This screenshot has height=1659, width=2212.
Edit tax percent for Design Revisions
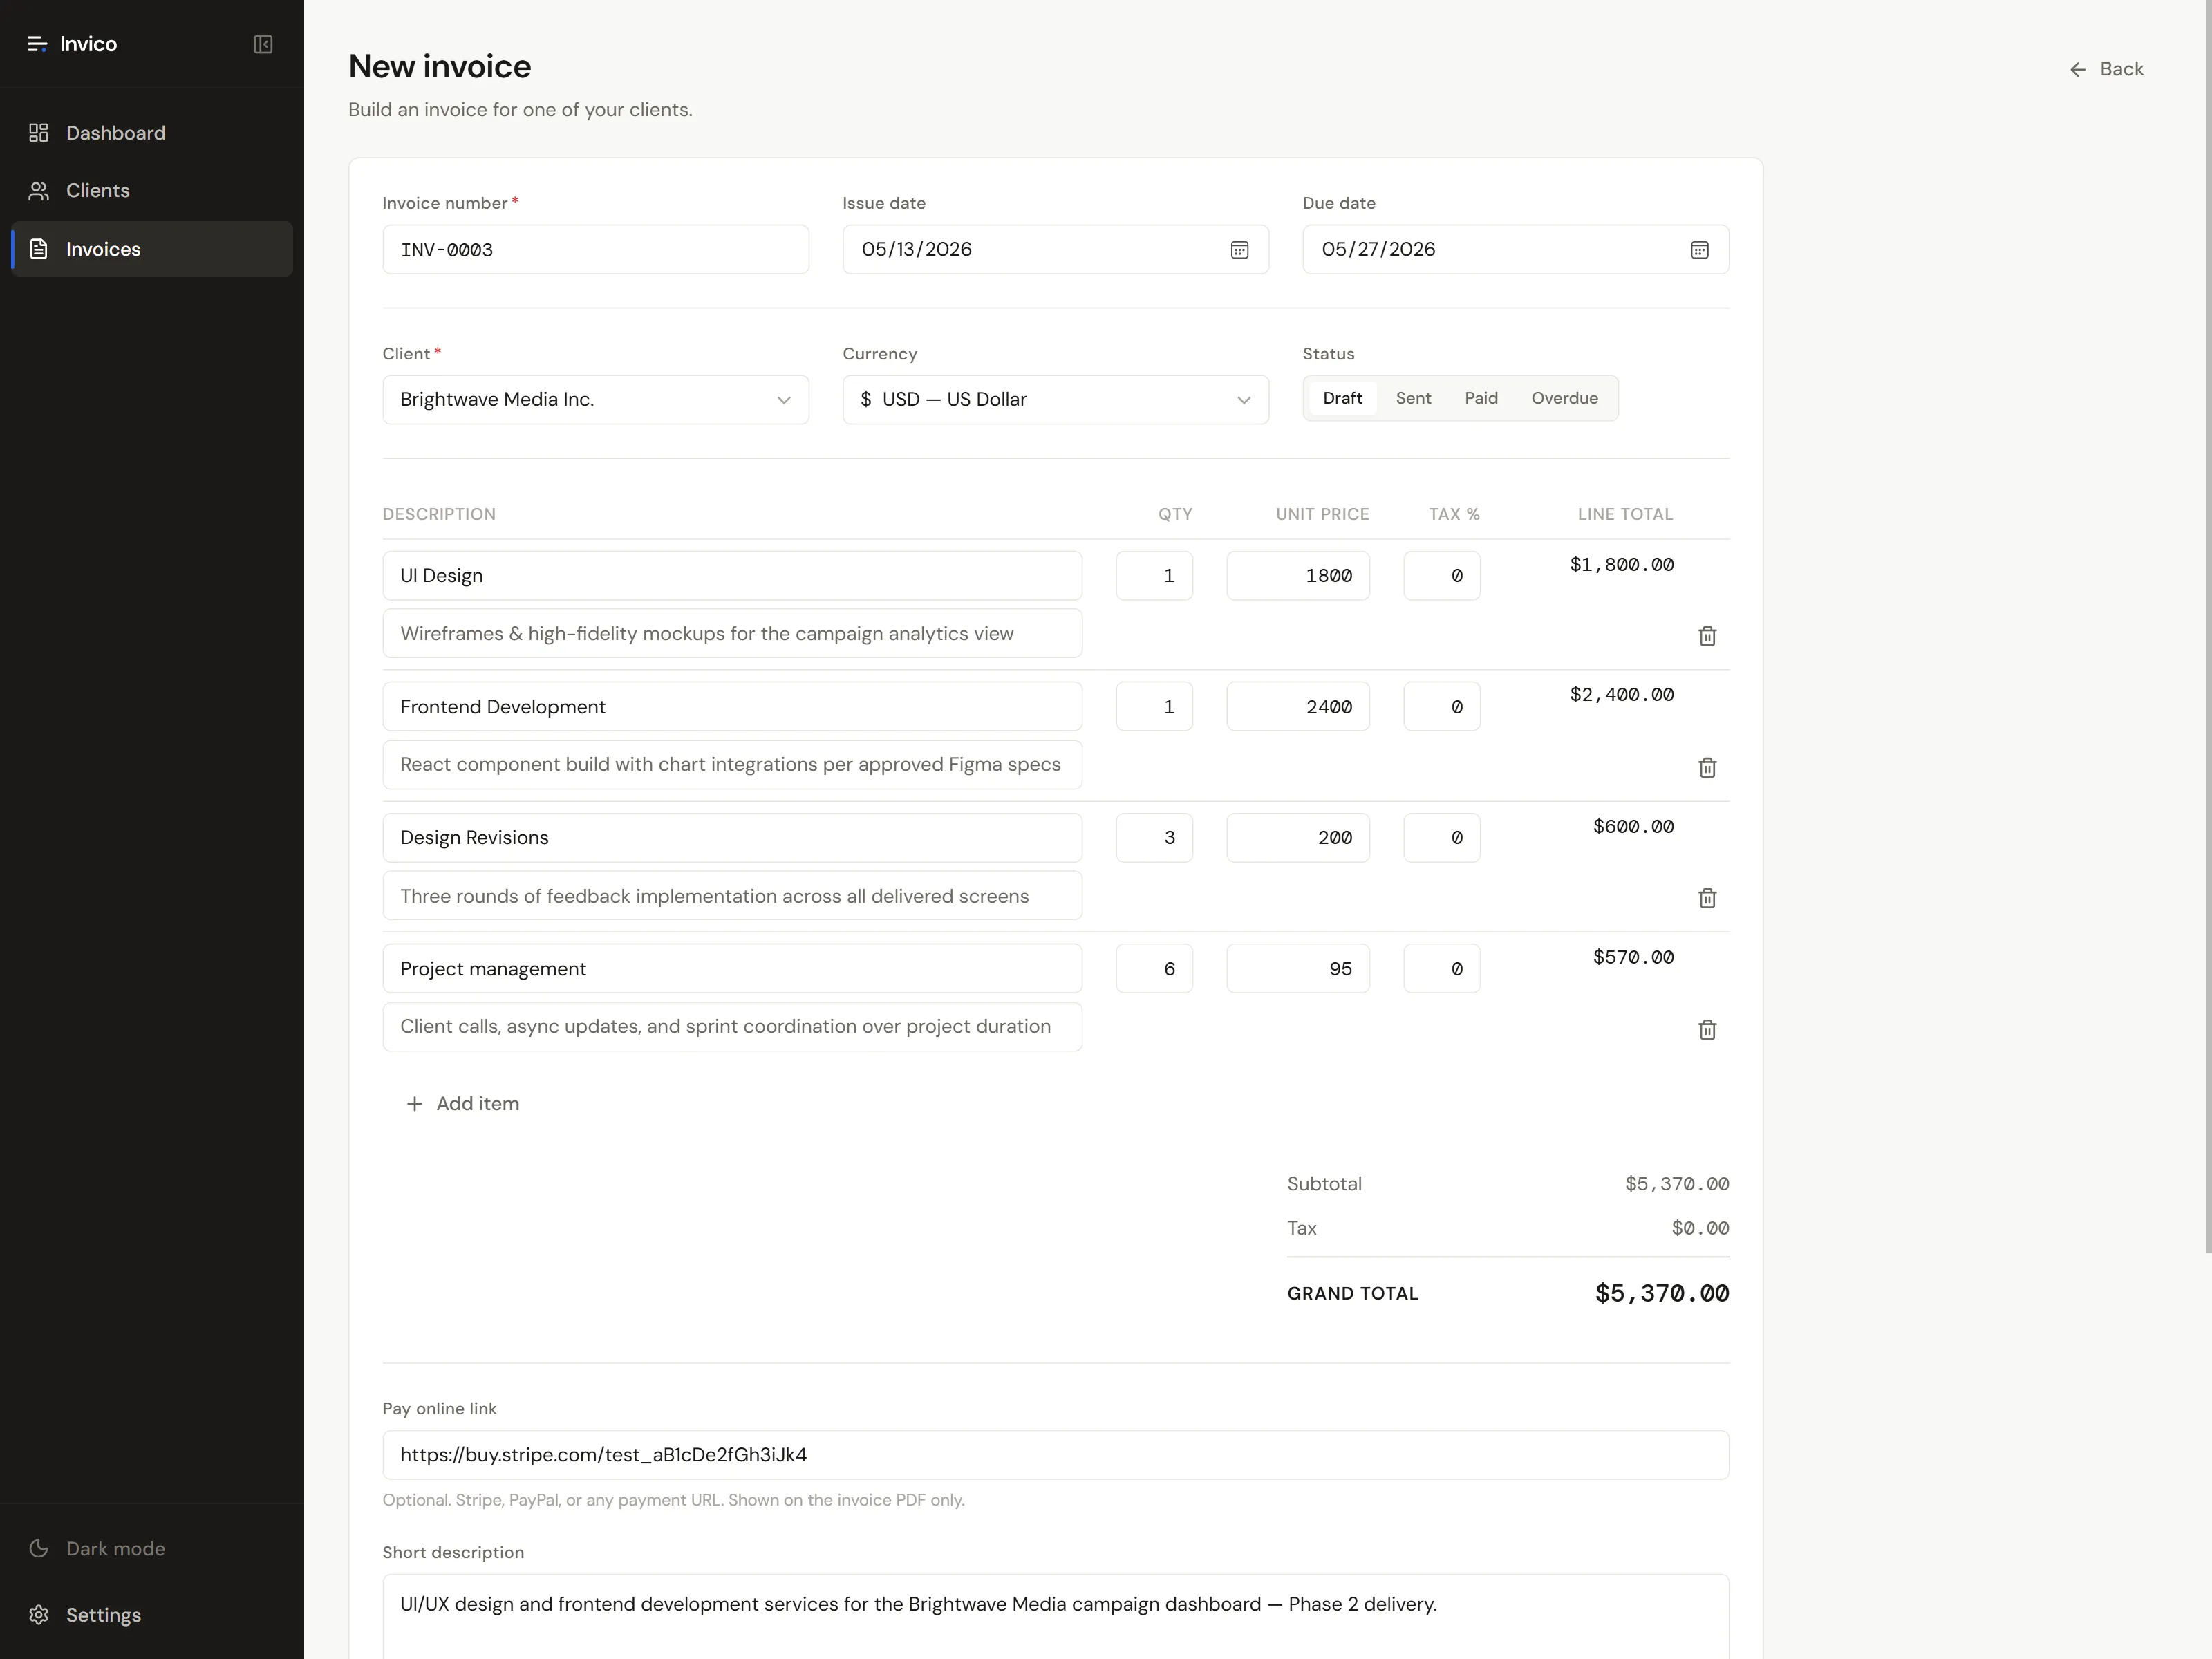tap(1441, 838)
